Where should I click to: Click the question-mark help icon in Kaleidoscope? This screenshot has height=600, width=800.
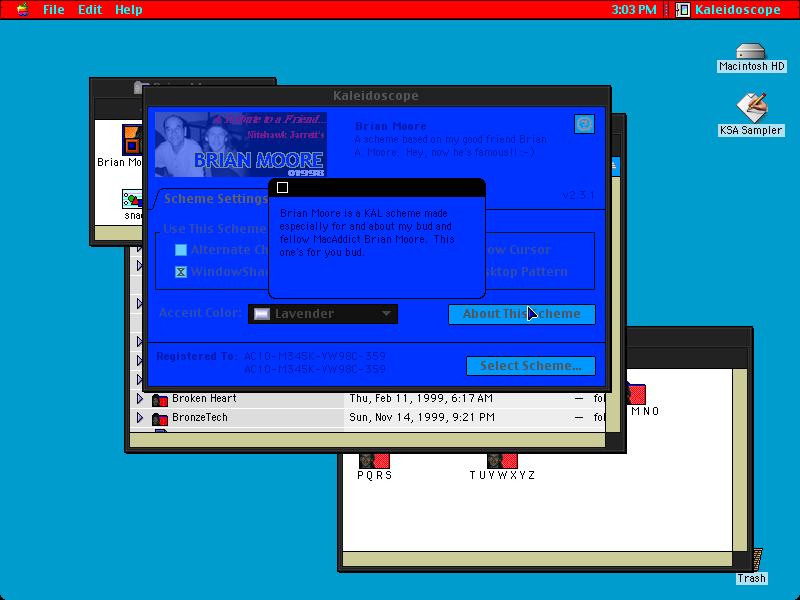click(x=584, y=124)
